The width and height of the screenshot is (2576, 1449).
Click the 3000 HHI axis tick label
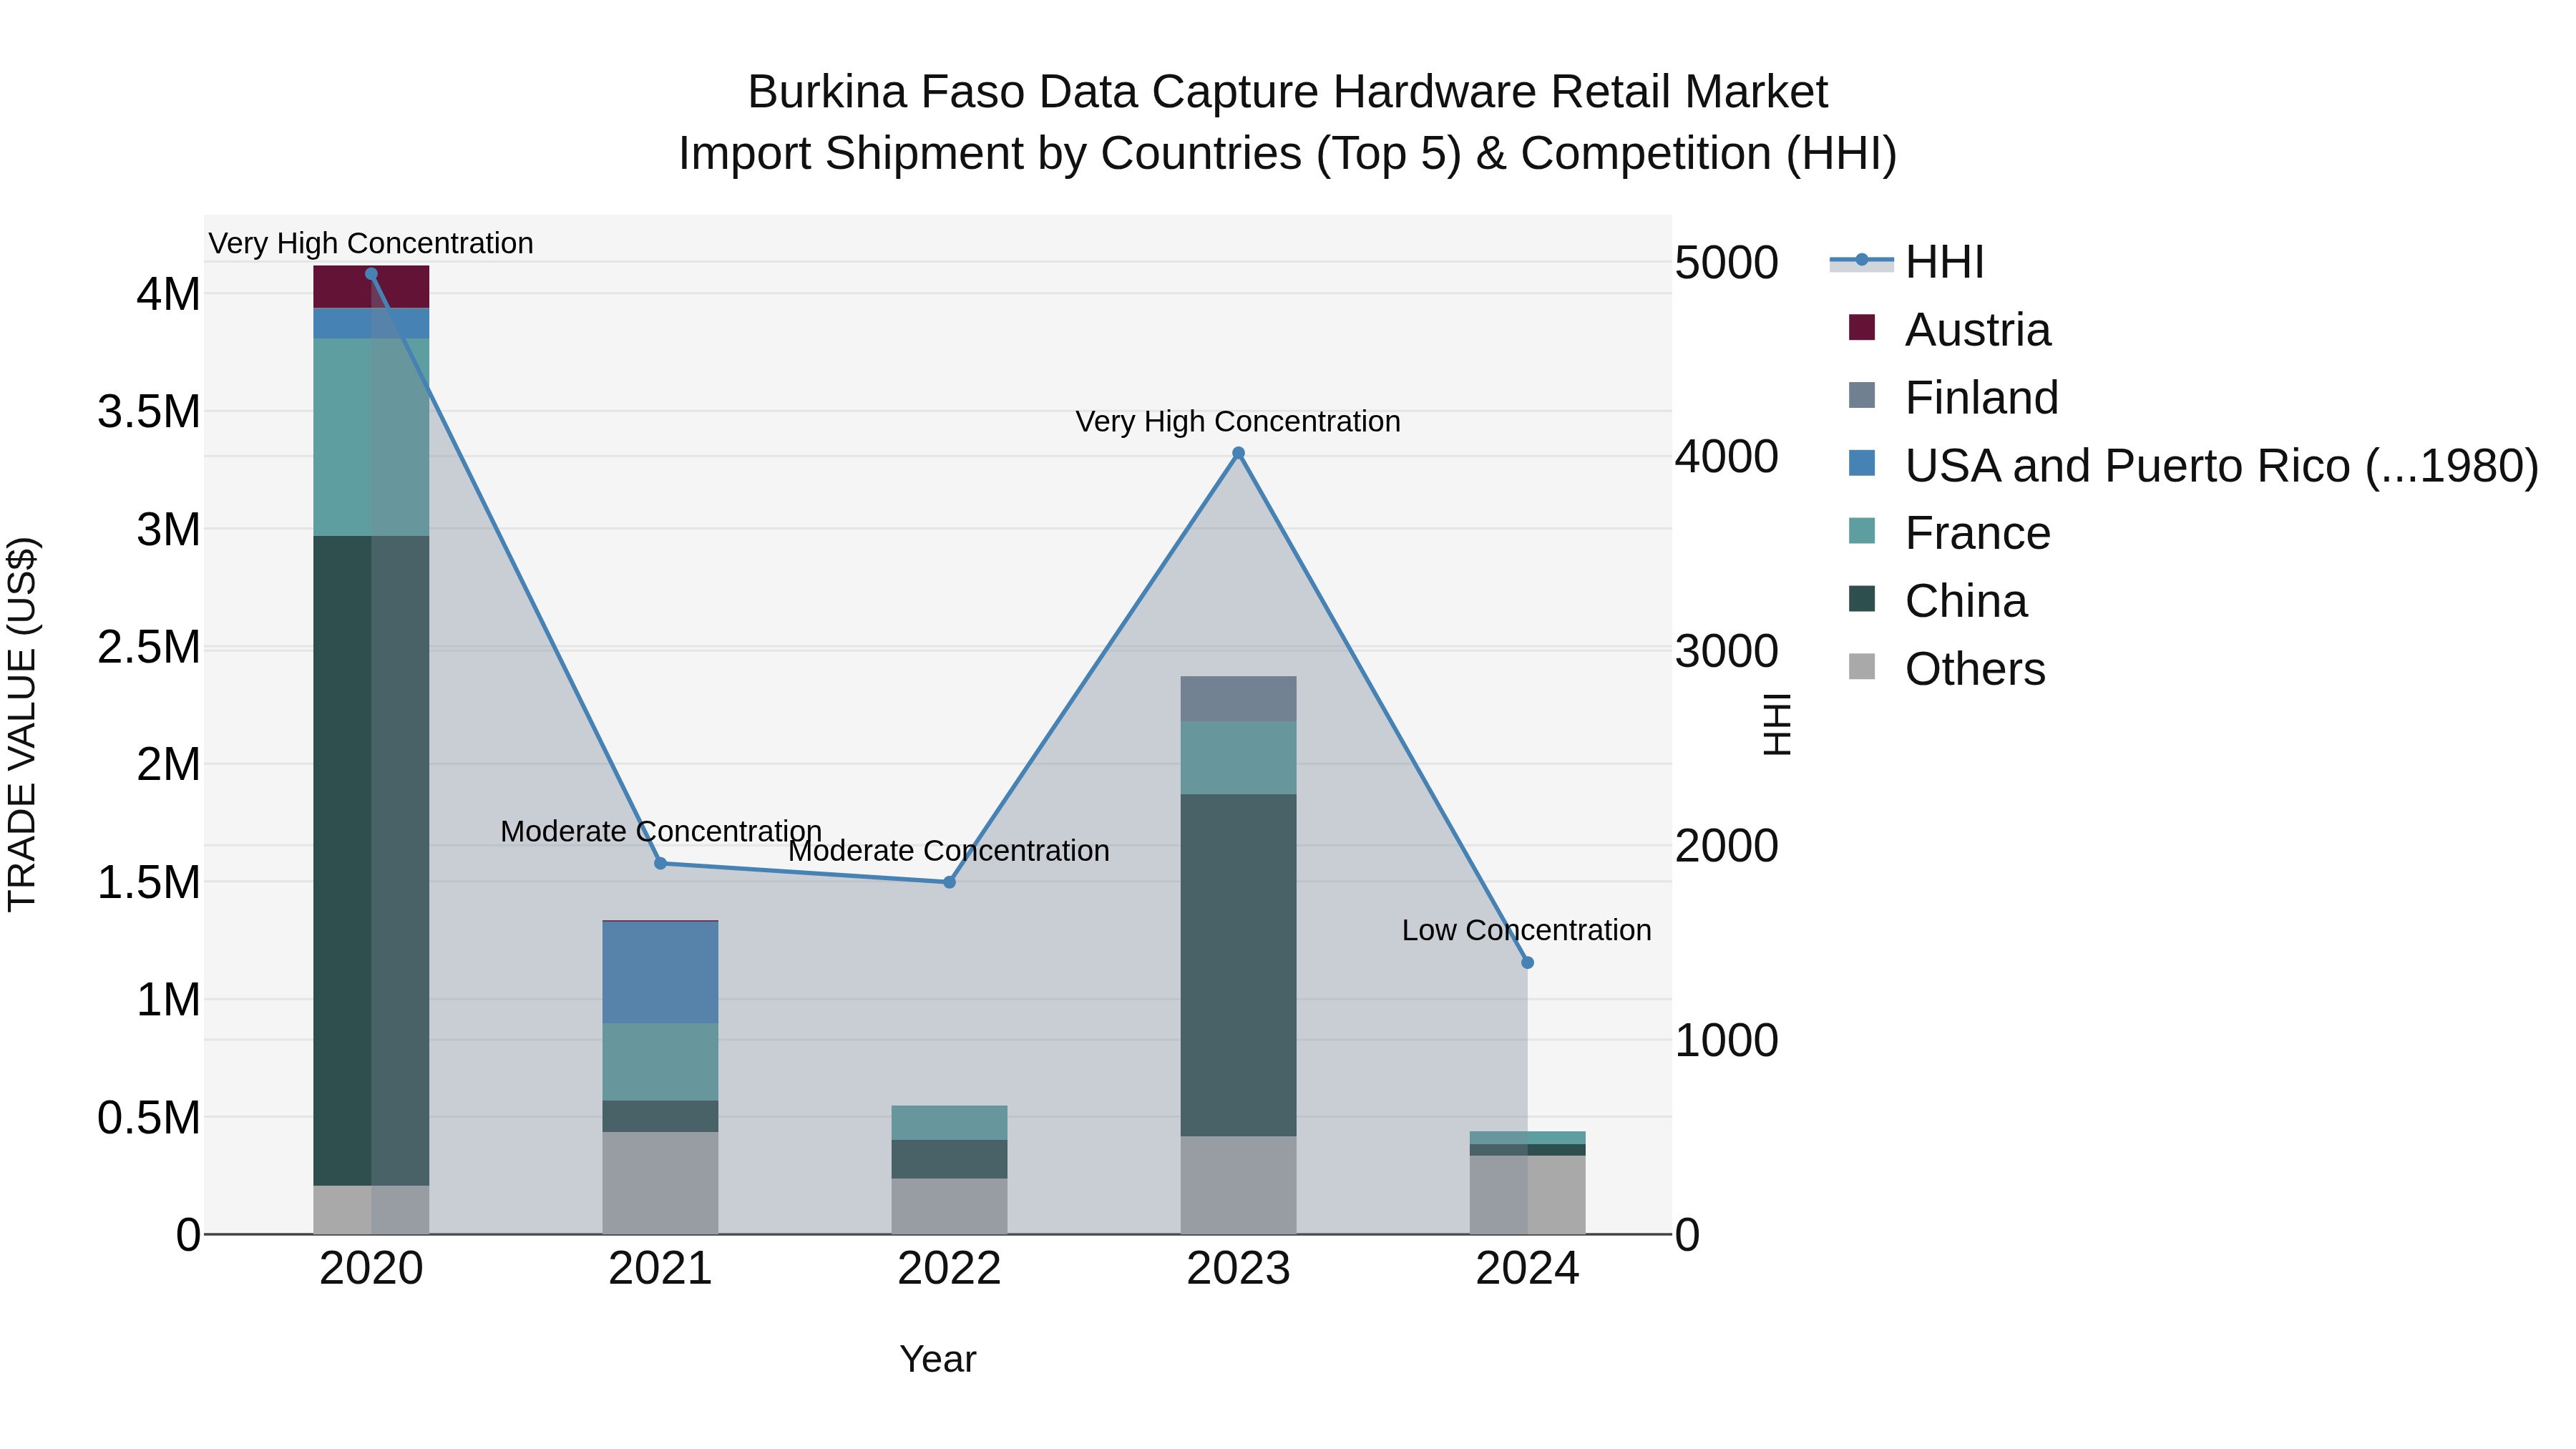point(1727,652)
